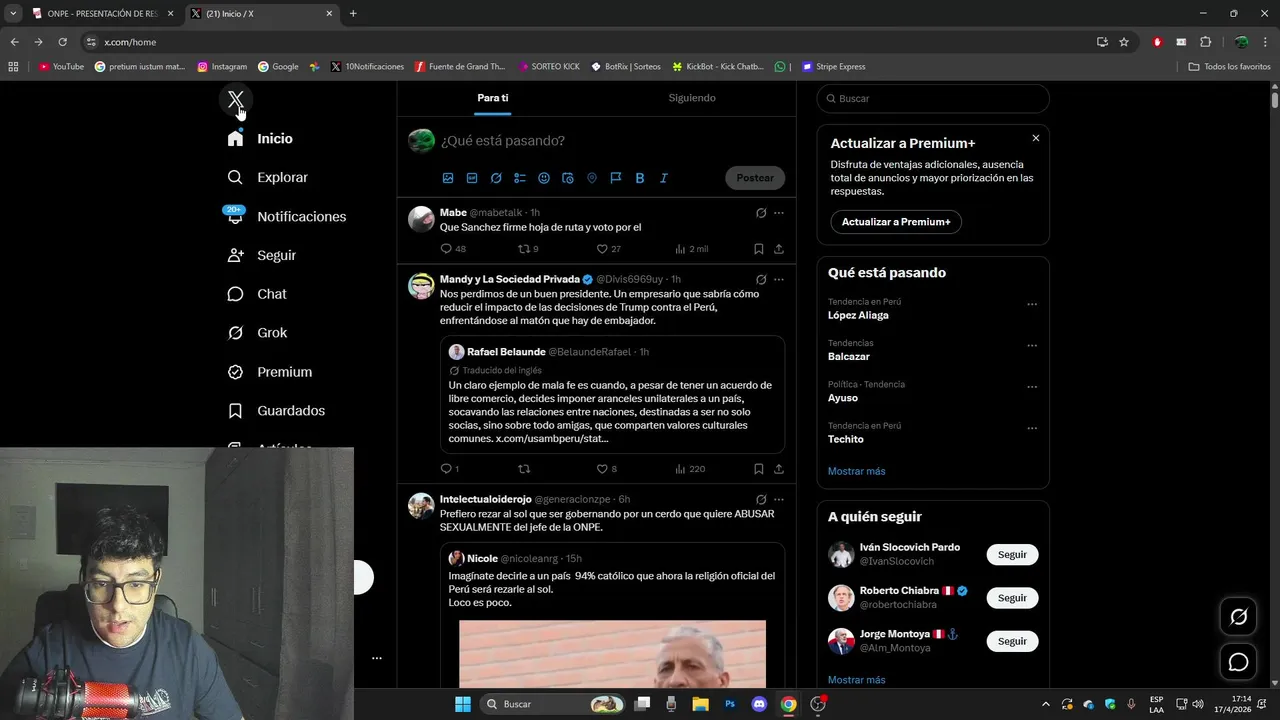The width and height of the screenshot is (1280, 720).
Task: Tag a location in the post
Action: coord(592,178)
